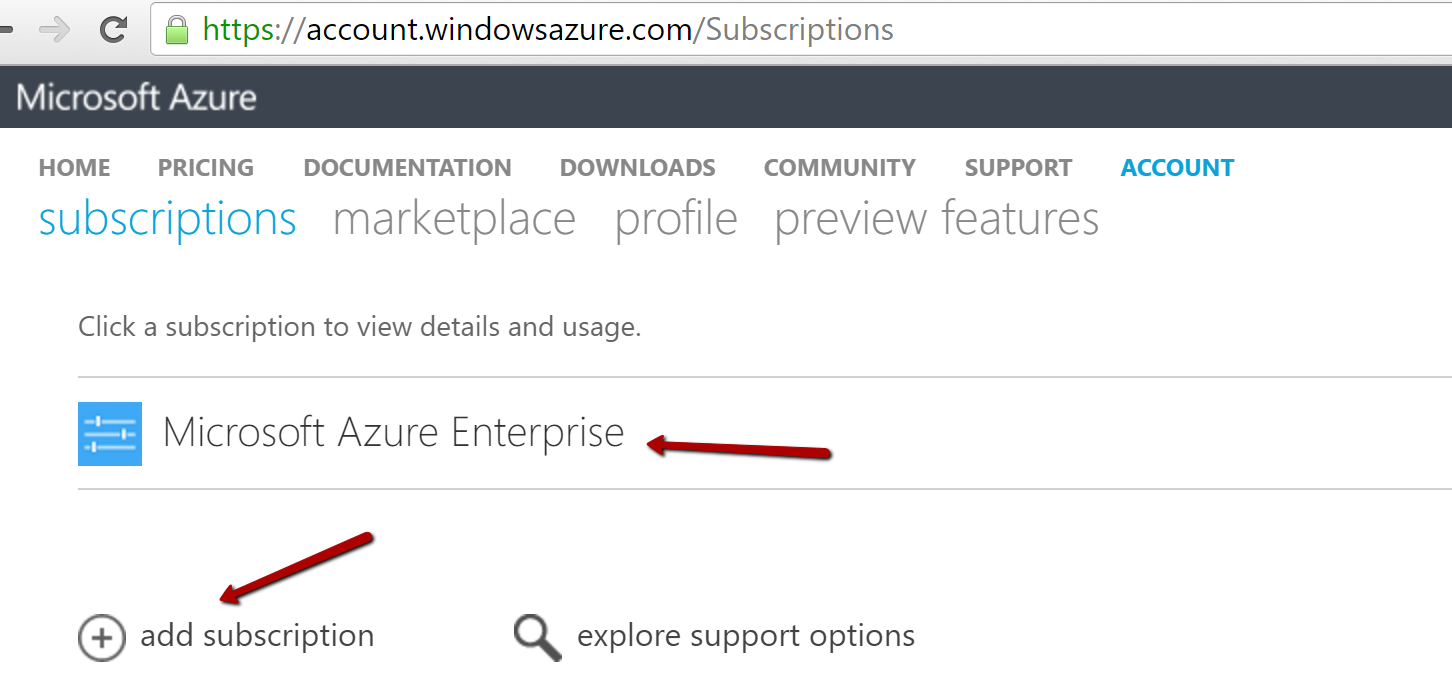Click the magnifier icon for support options
The image size is (1452, 691).
pos(537,637)
